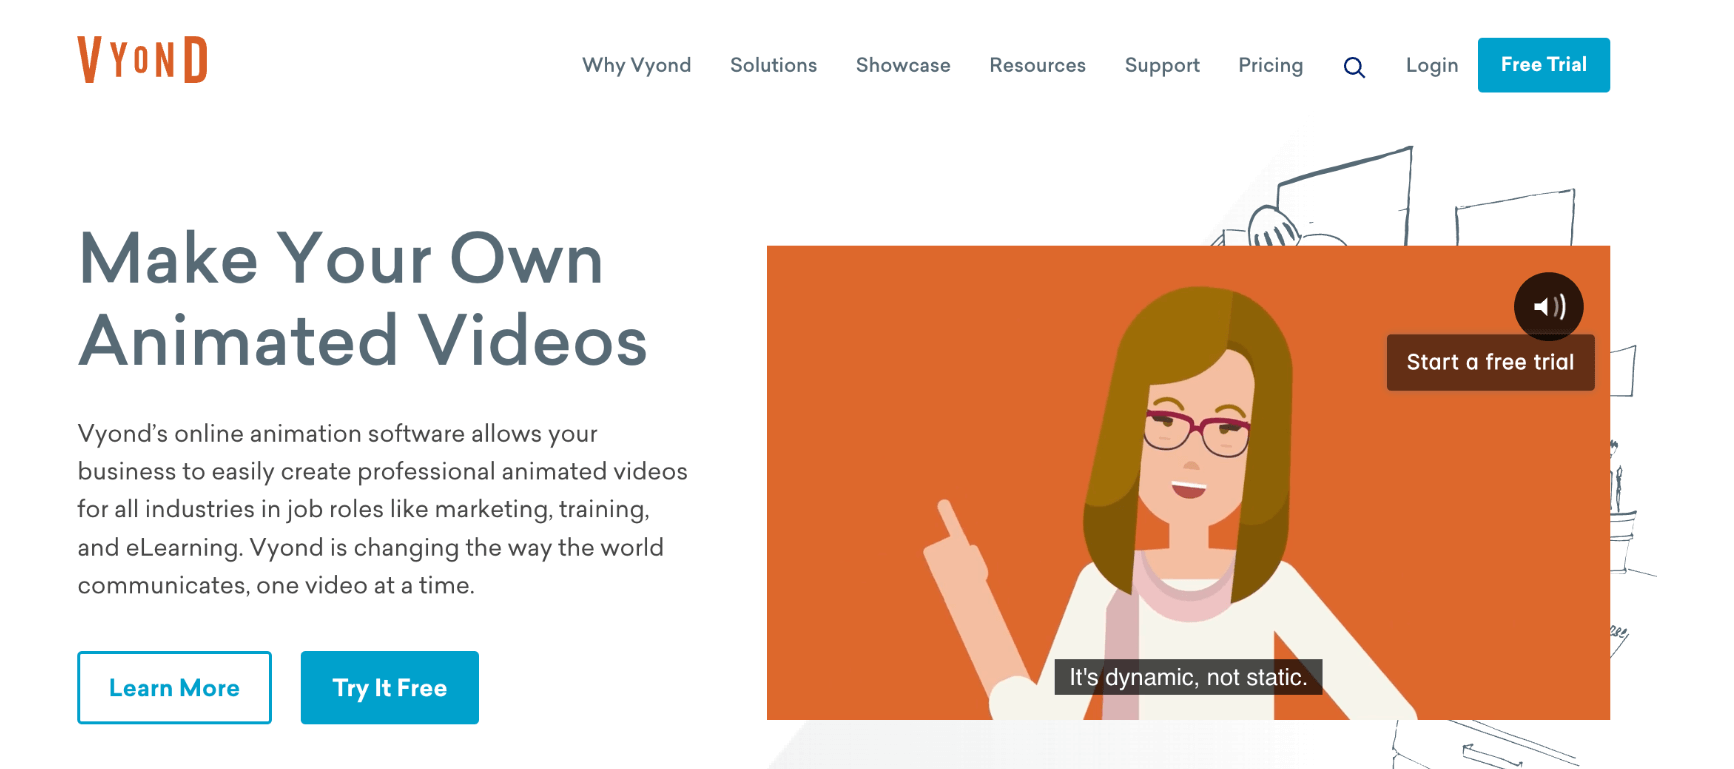
Task: Click the Vyond logo
Action: click(x=143, y=60)
